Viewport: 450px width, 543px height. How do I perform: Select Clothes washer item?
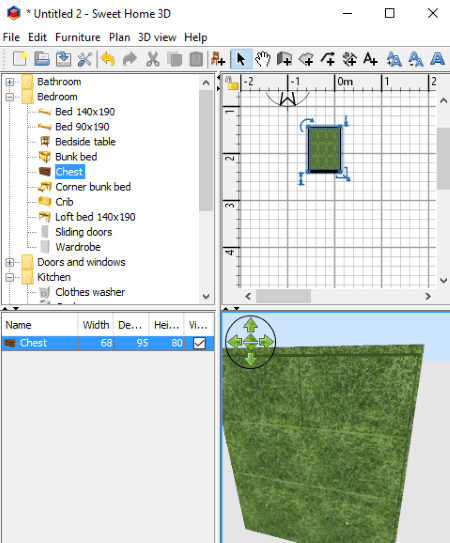90,292
